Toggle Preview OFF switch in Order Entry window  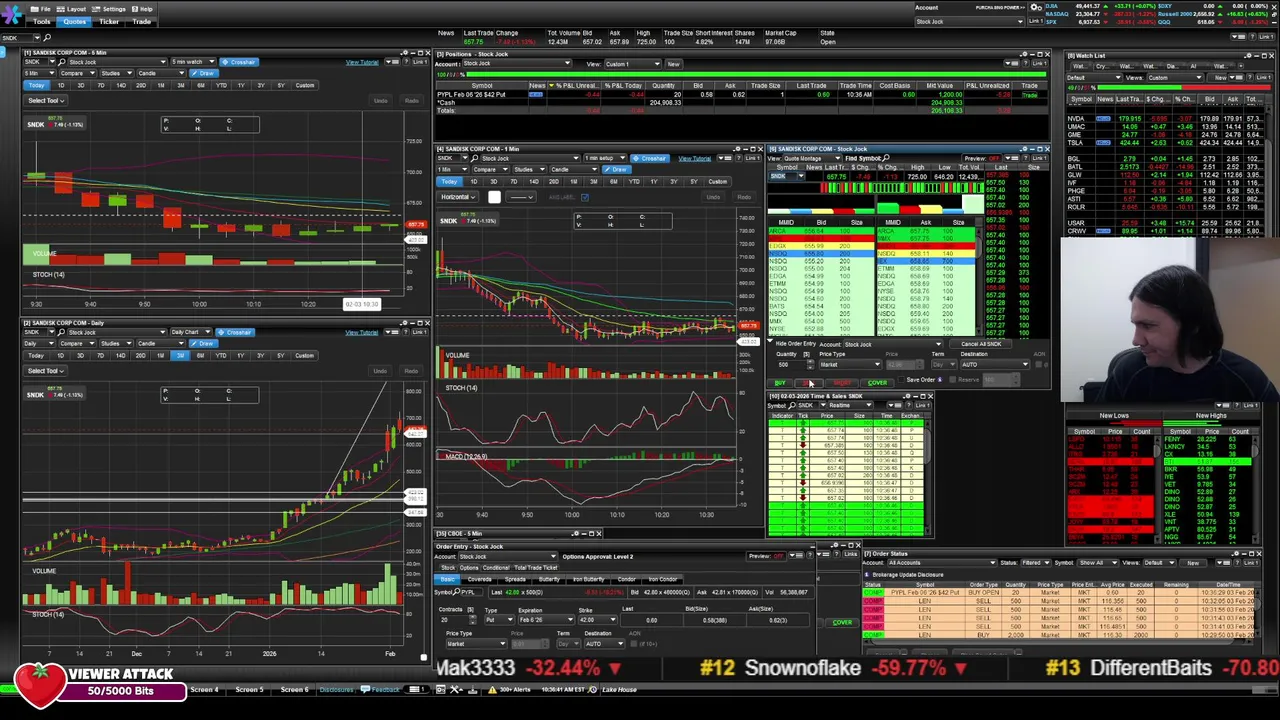[777, 557]
